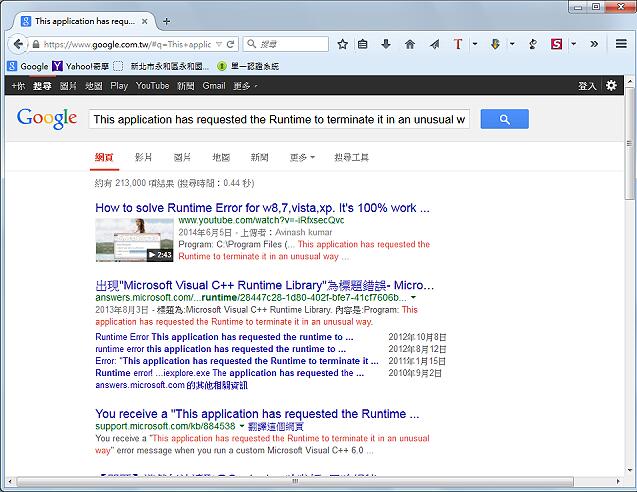Reload the page with the refresh icon
637x492 pixels.
click(230, 44)
